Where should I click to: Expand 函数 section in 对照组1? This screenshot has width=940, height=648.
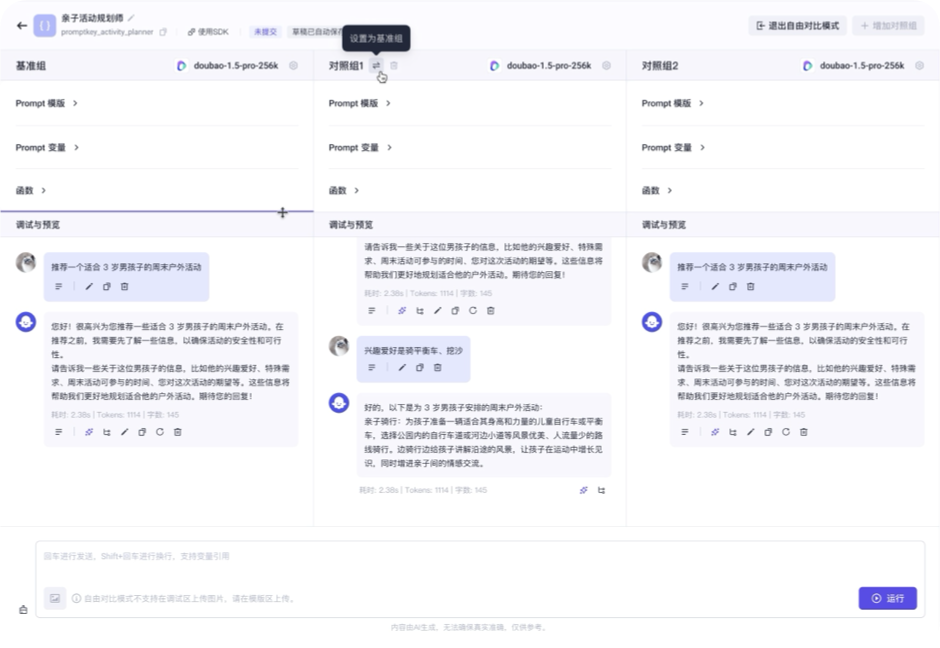tap(344, 191)
